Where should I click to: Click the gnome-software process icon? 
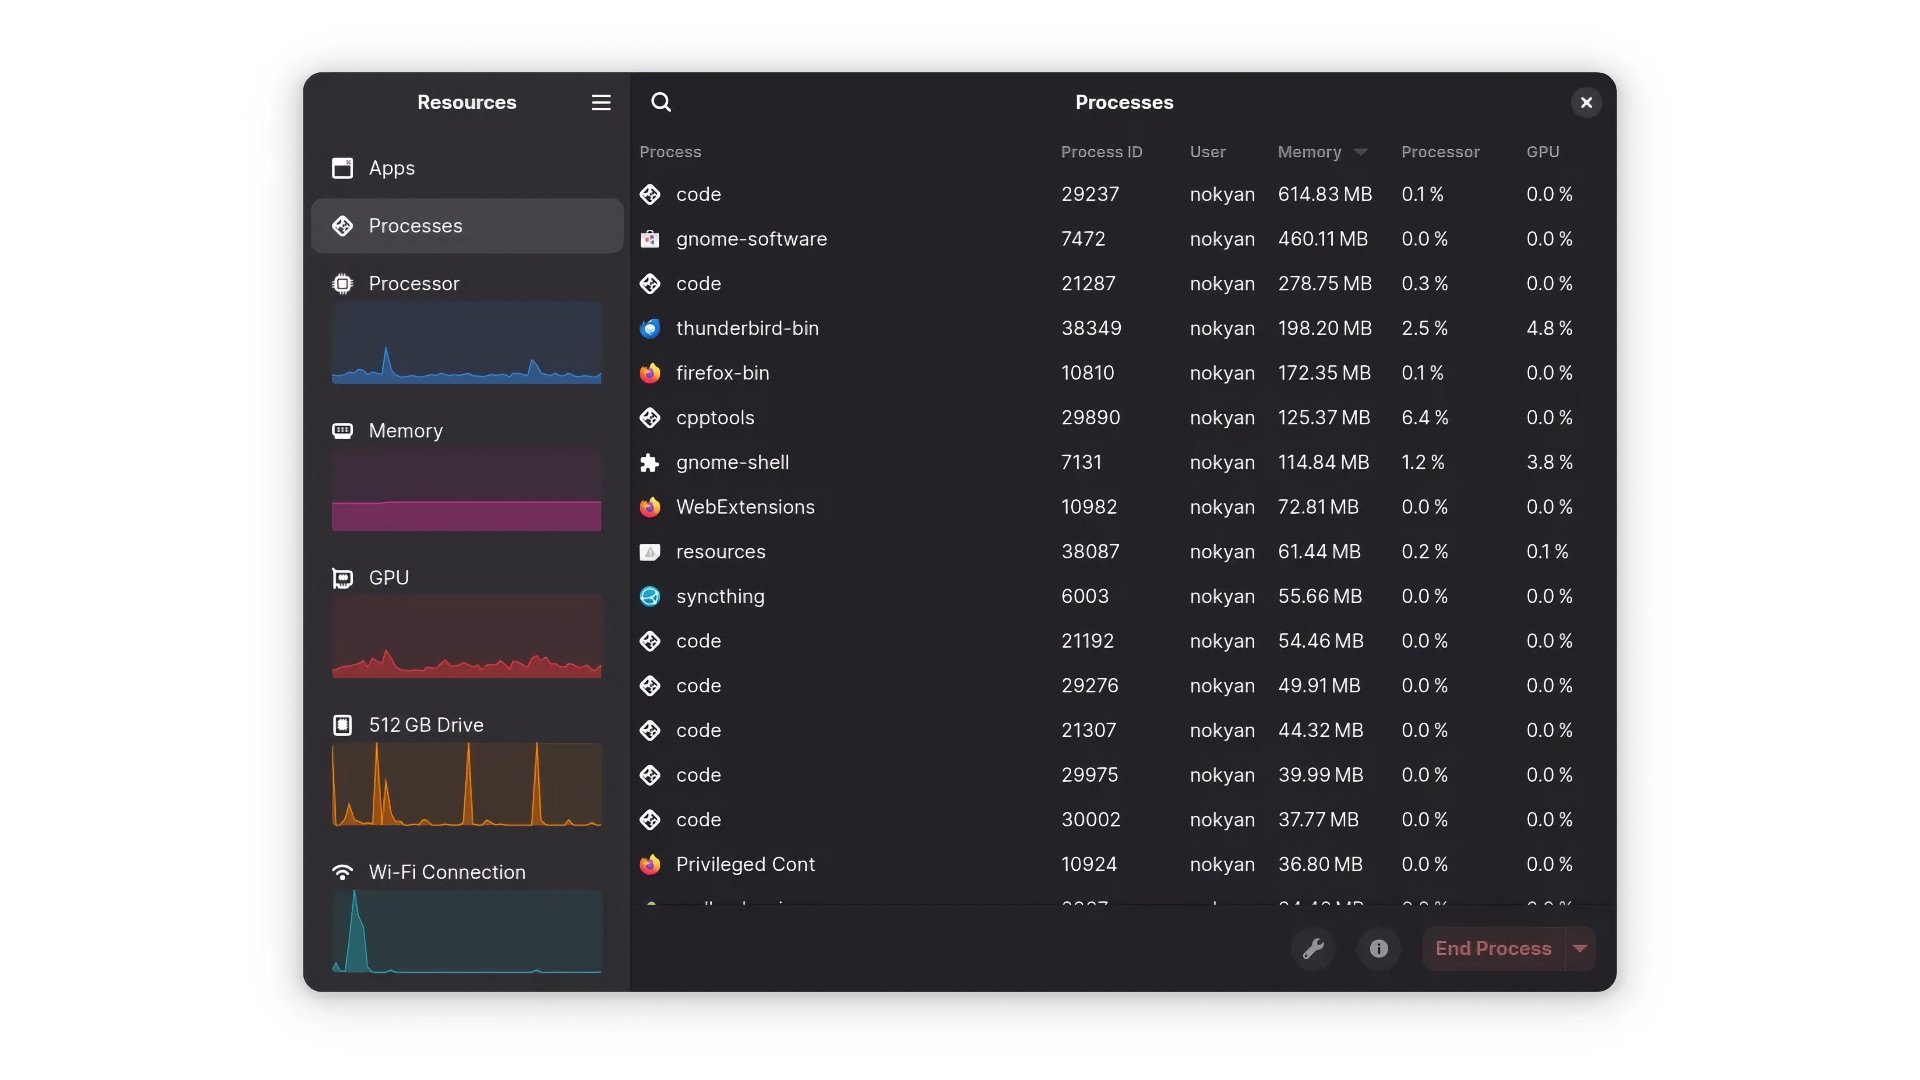(x=650, y=239)
